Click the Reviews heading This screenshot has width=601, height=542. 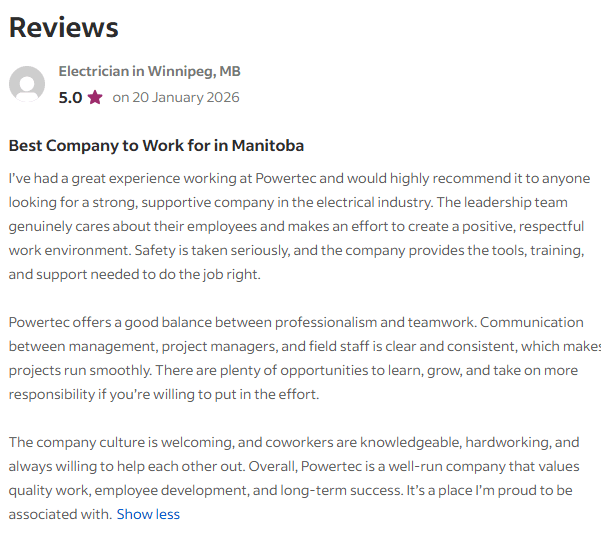click(x=64, y=28)
